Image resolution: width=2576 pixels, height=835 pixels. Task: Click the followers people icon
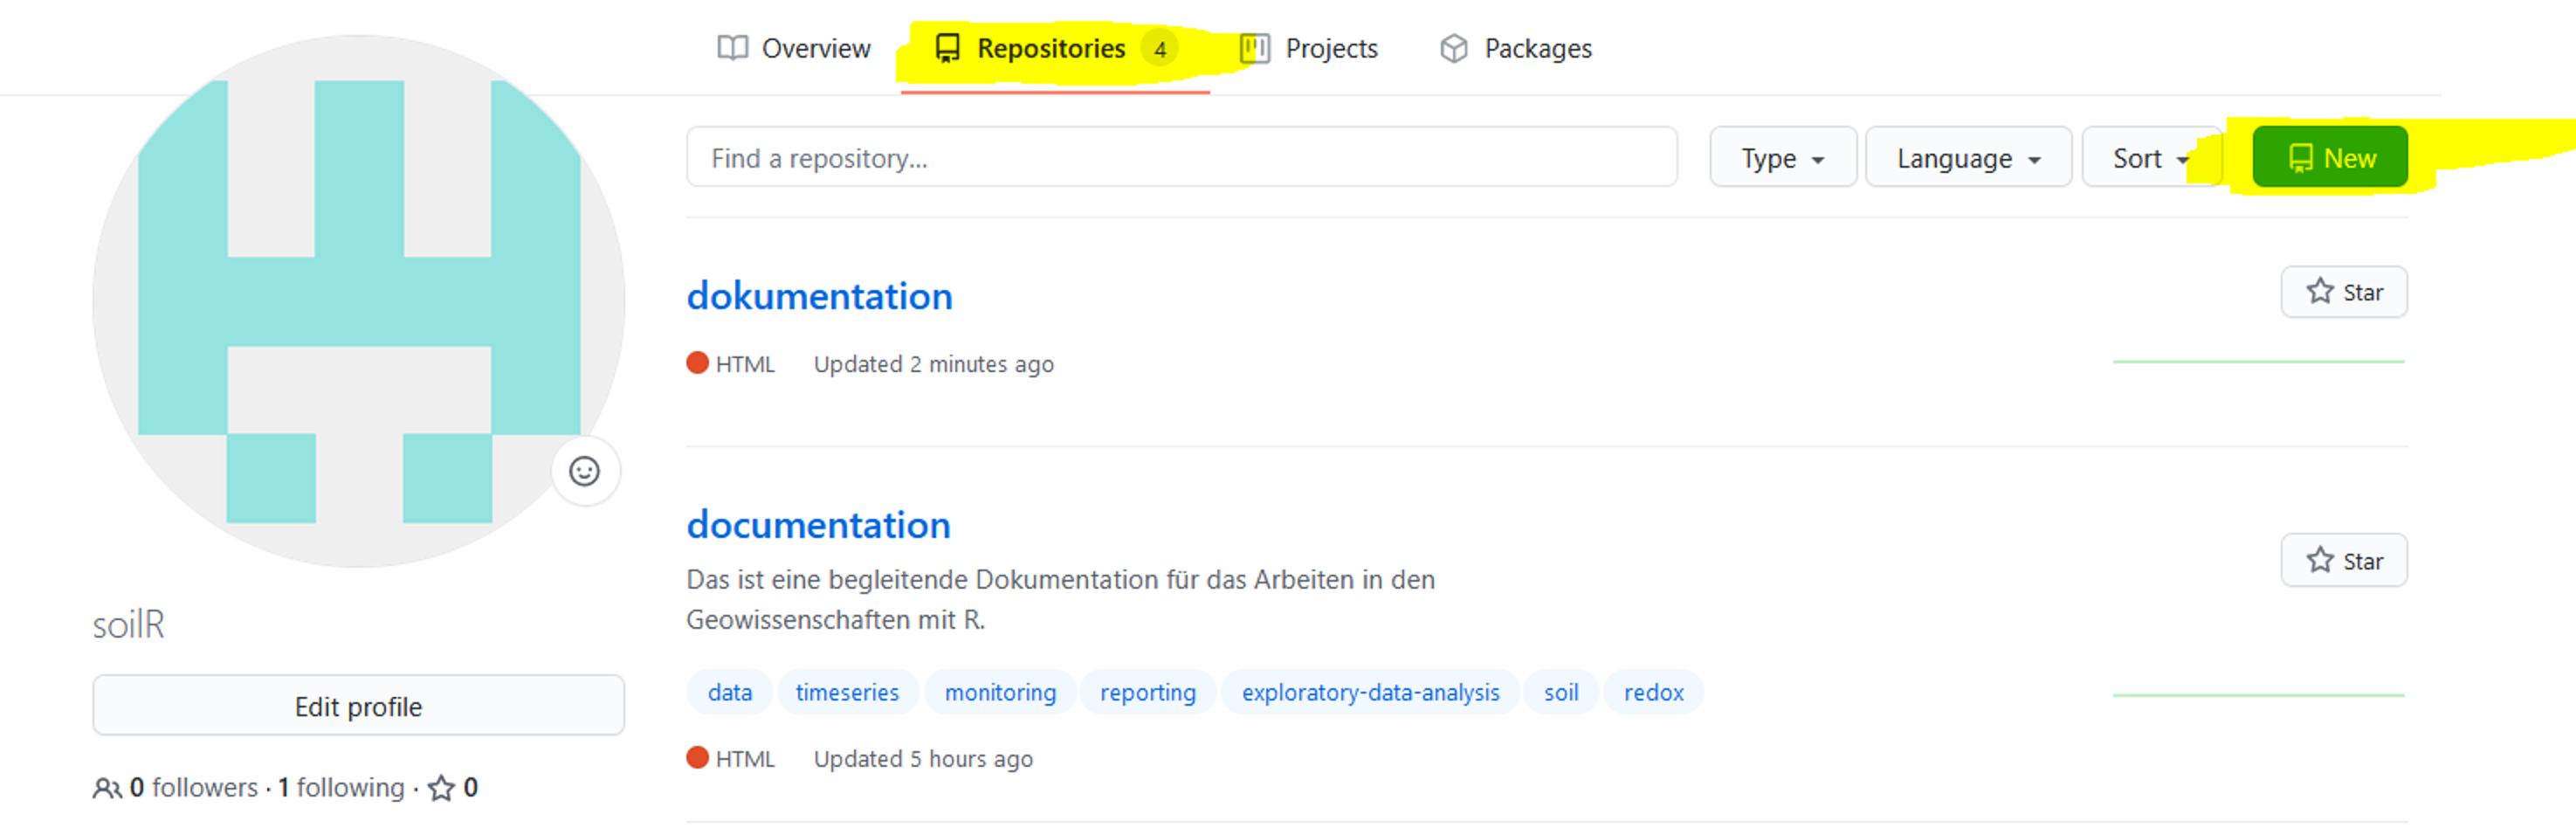click(x=107, y=788)
